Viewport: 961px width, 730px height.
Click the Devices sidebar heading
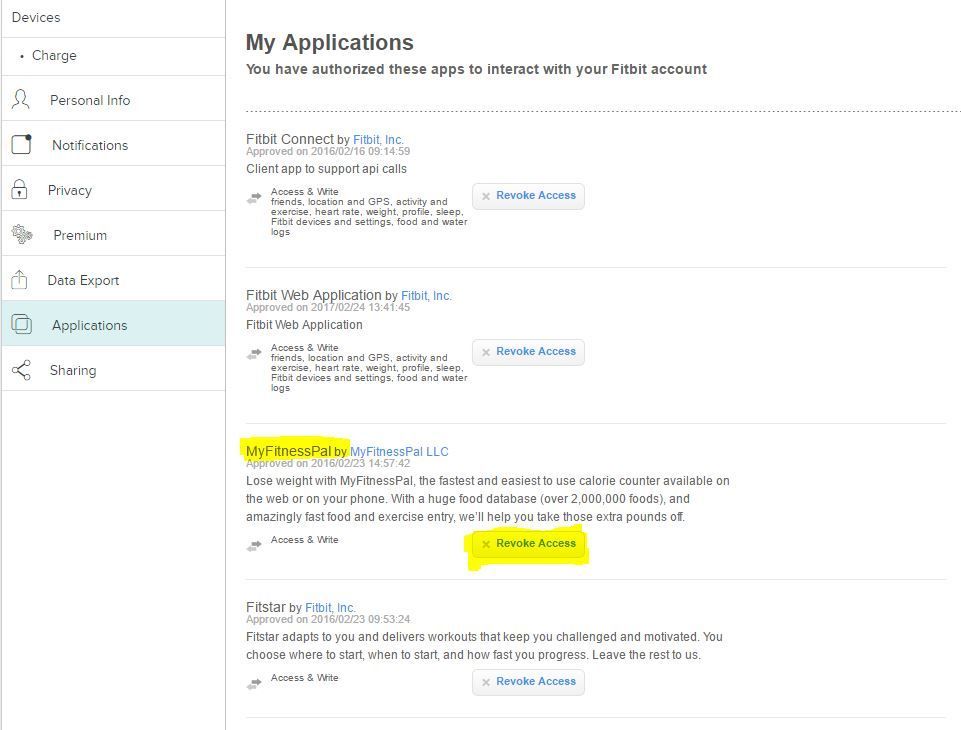coord(36,17)
